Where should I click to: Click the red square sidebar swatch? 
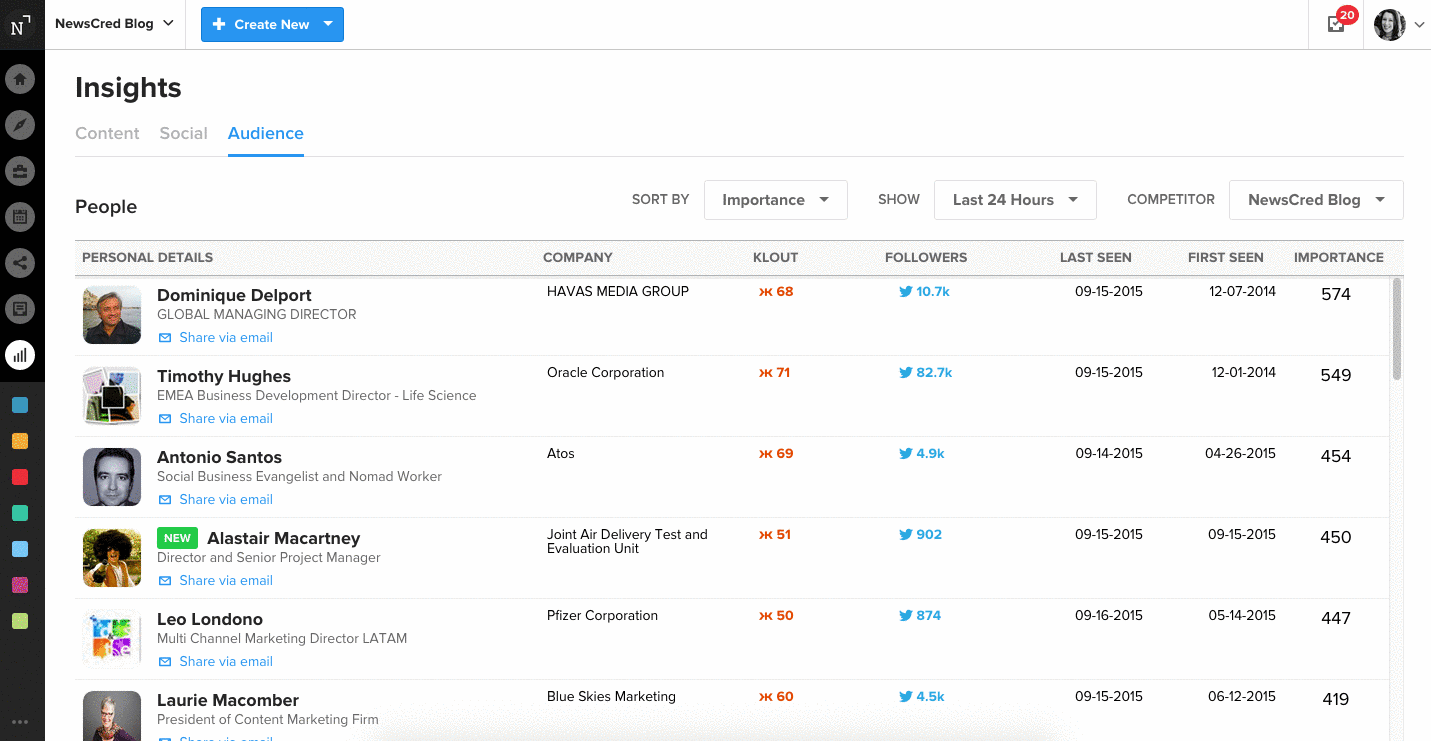(x=20, y=477)
